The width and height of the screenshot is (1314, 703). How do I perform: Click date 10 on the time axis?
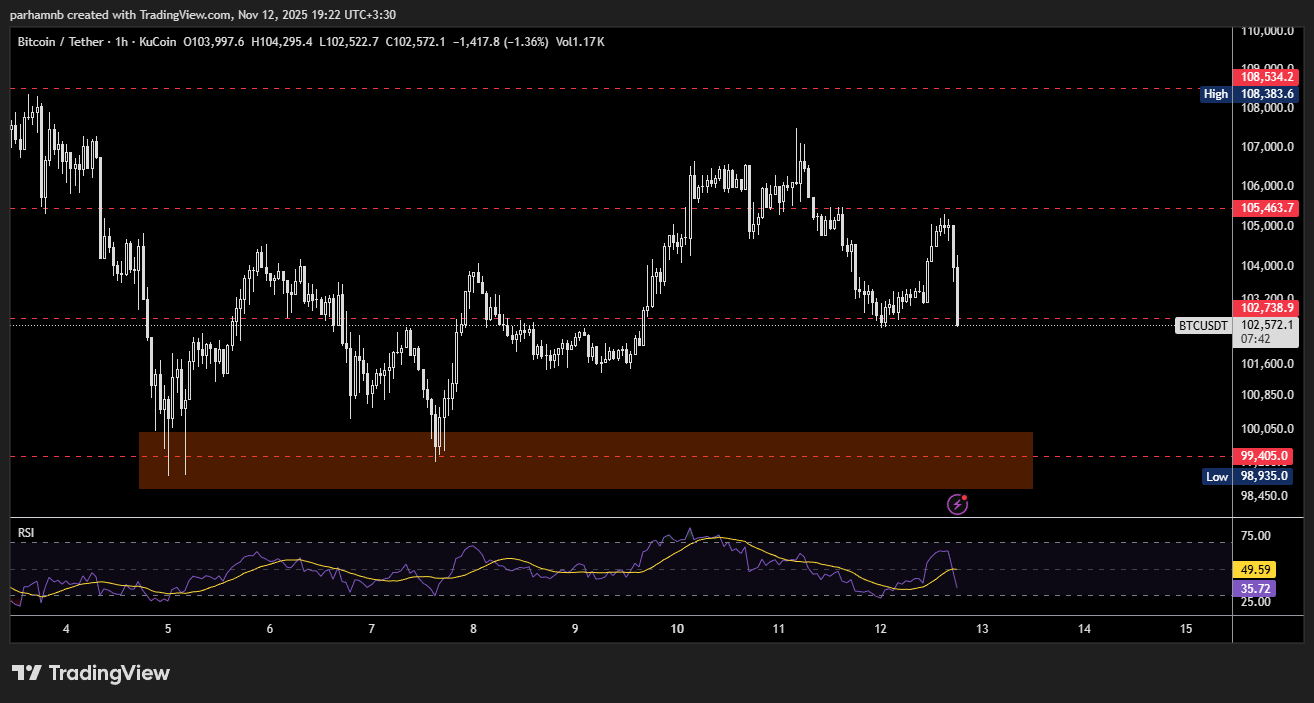pos(677,629)
